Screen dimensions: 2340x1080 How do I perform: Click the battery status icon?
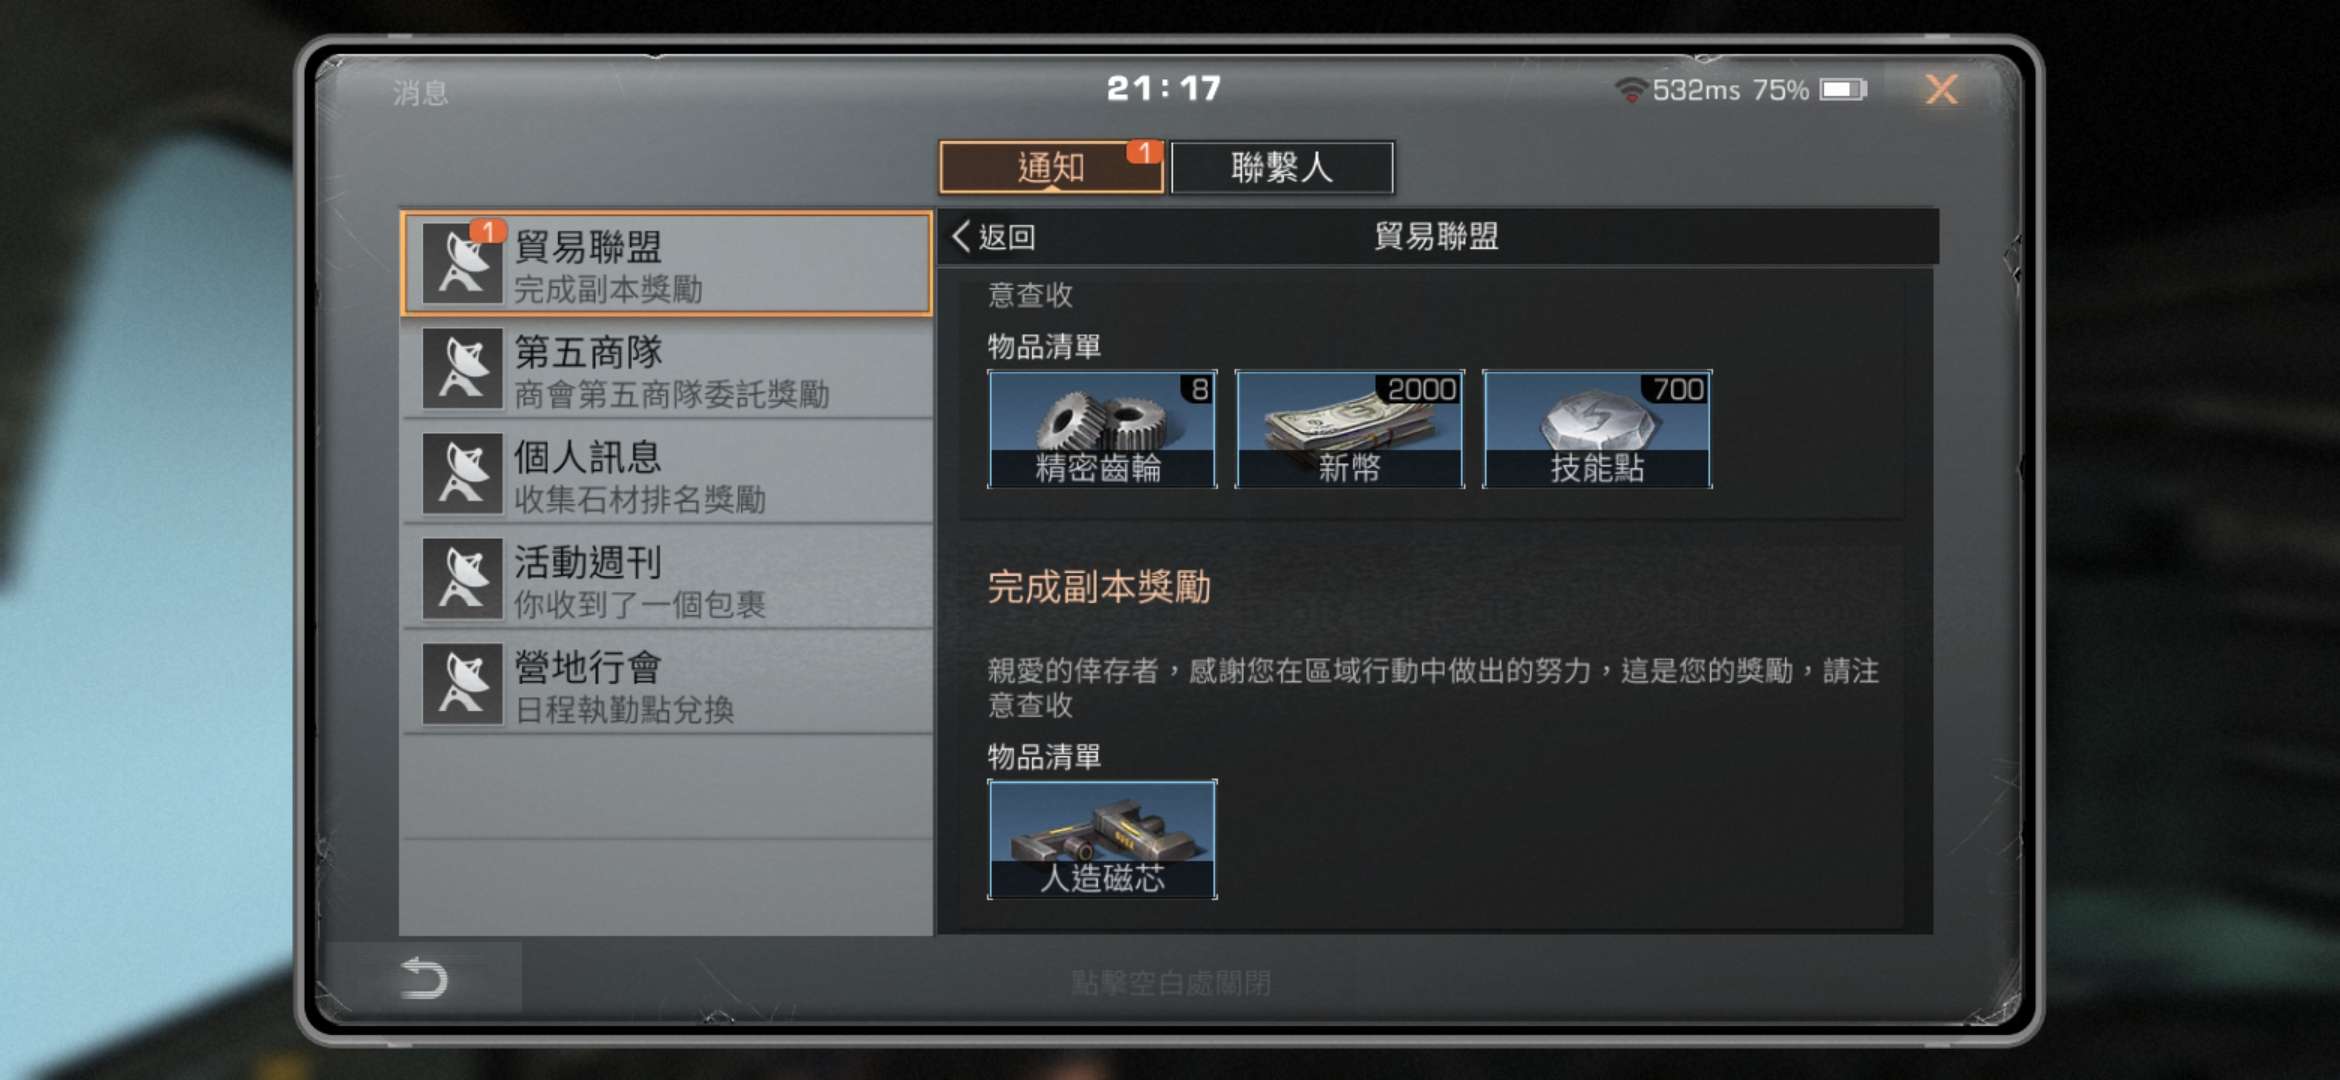pos(1843,90)
